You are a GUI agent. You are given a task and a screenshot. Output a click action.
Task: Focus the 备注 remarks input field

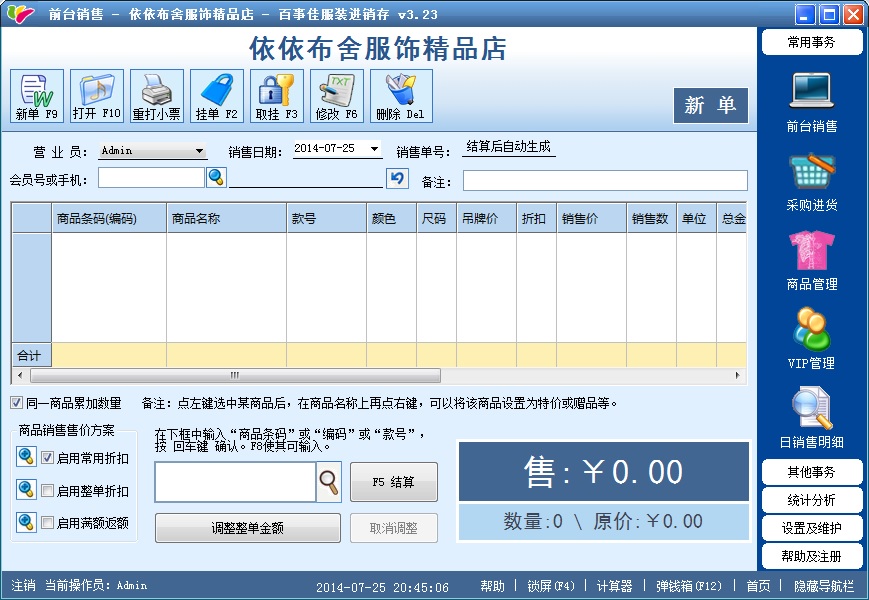tap(605, 181)
